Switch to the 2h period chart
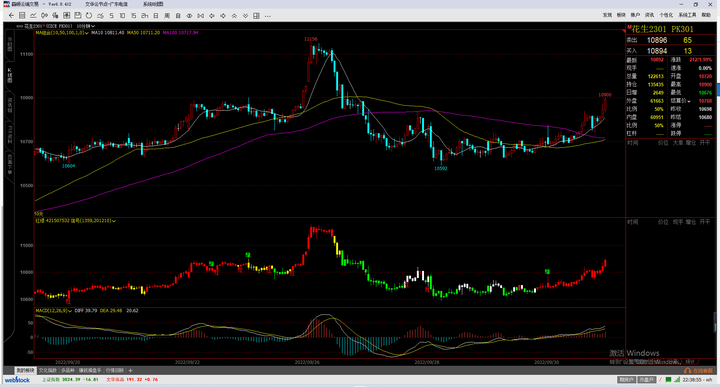The image size is (720, 387). (145, 16)
